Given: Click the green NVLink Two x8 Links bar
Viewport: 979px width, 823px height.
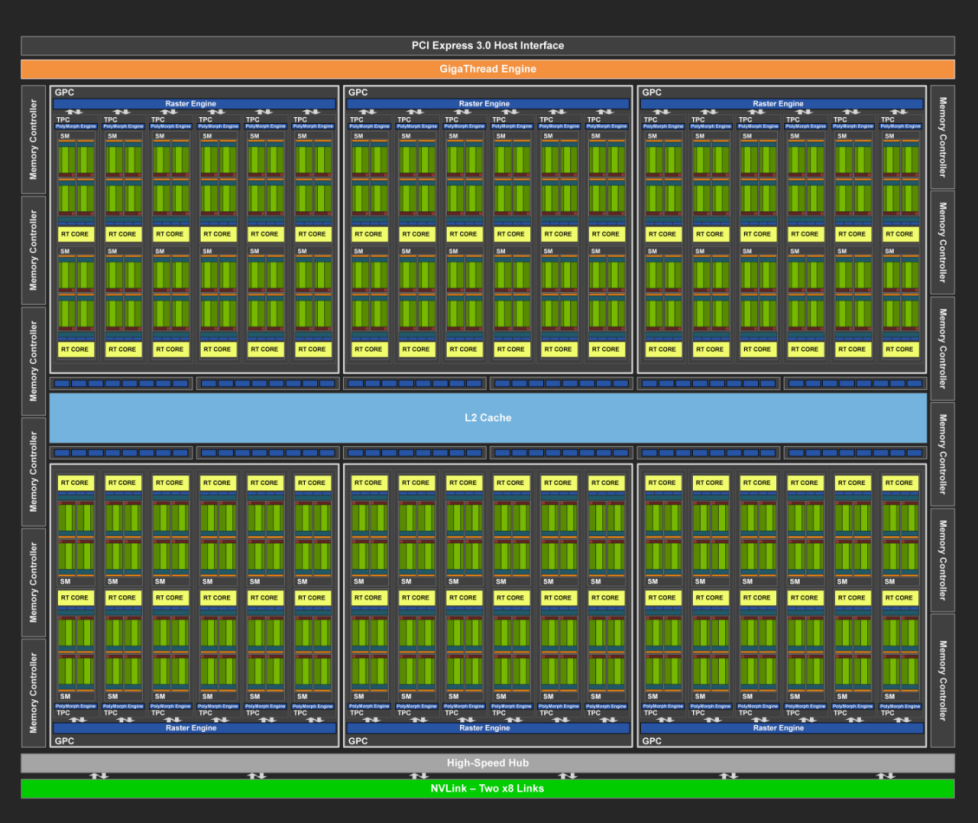Looking at the screenshot, I should [488, 789].
